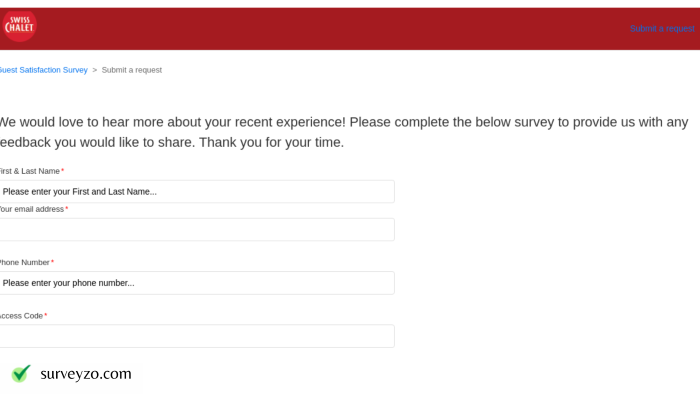Click the Access Code label
The height and width of the screenshot is (394, 700).
click(21, 315)
